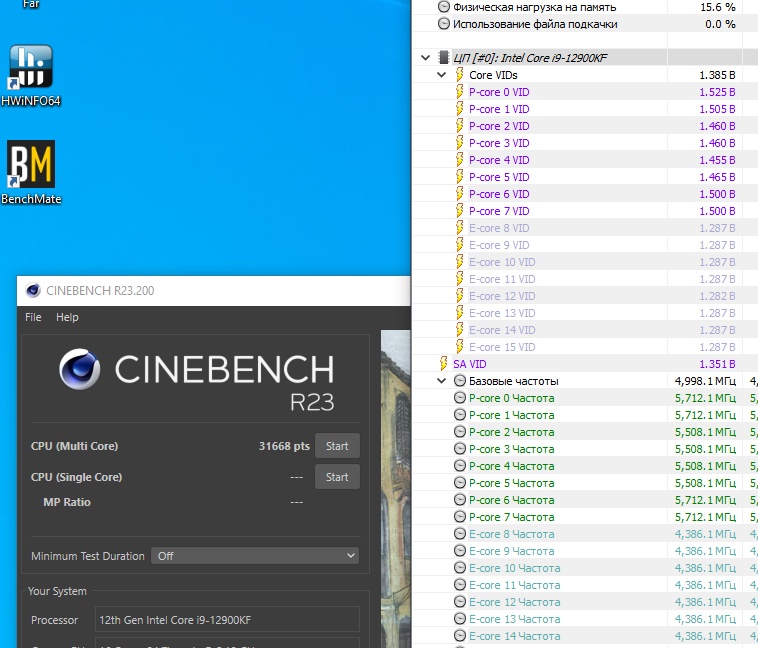Click the clock icon for P-core 3 Частота
This screenshot has height=648, width=758.
point(460,449)
